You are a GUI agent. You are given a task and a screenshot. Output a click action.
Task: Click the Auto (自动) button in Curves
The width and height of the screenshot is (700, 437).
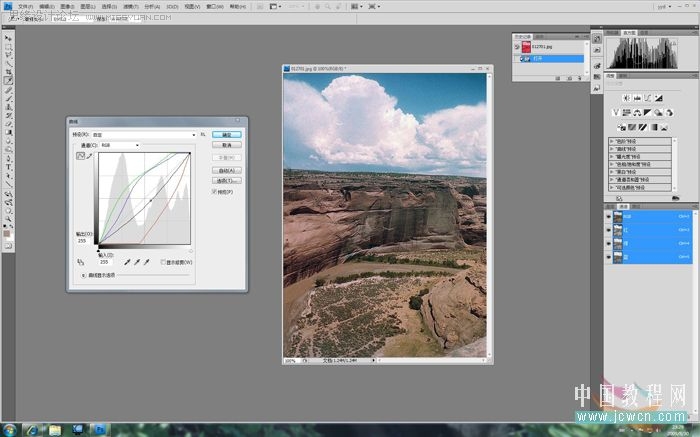click(x=227, y=171)
